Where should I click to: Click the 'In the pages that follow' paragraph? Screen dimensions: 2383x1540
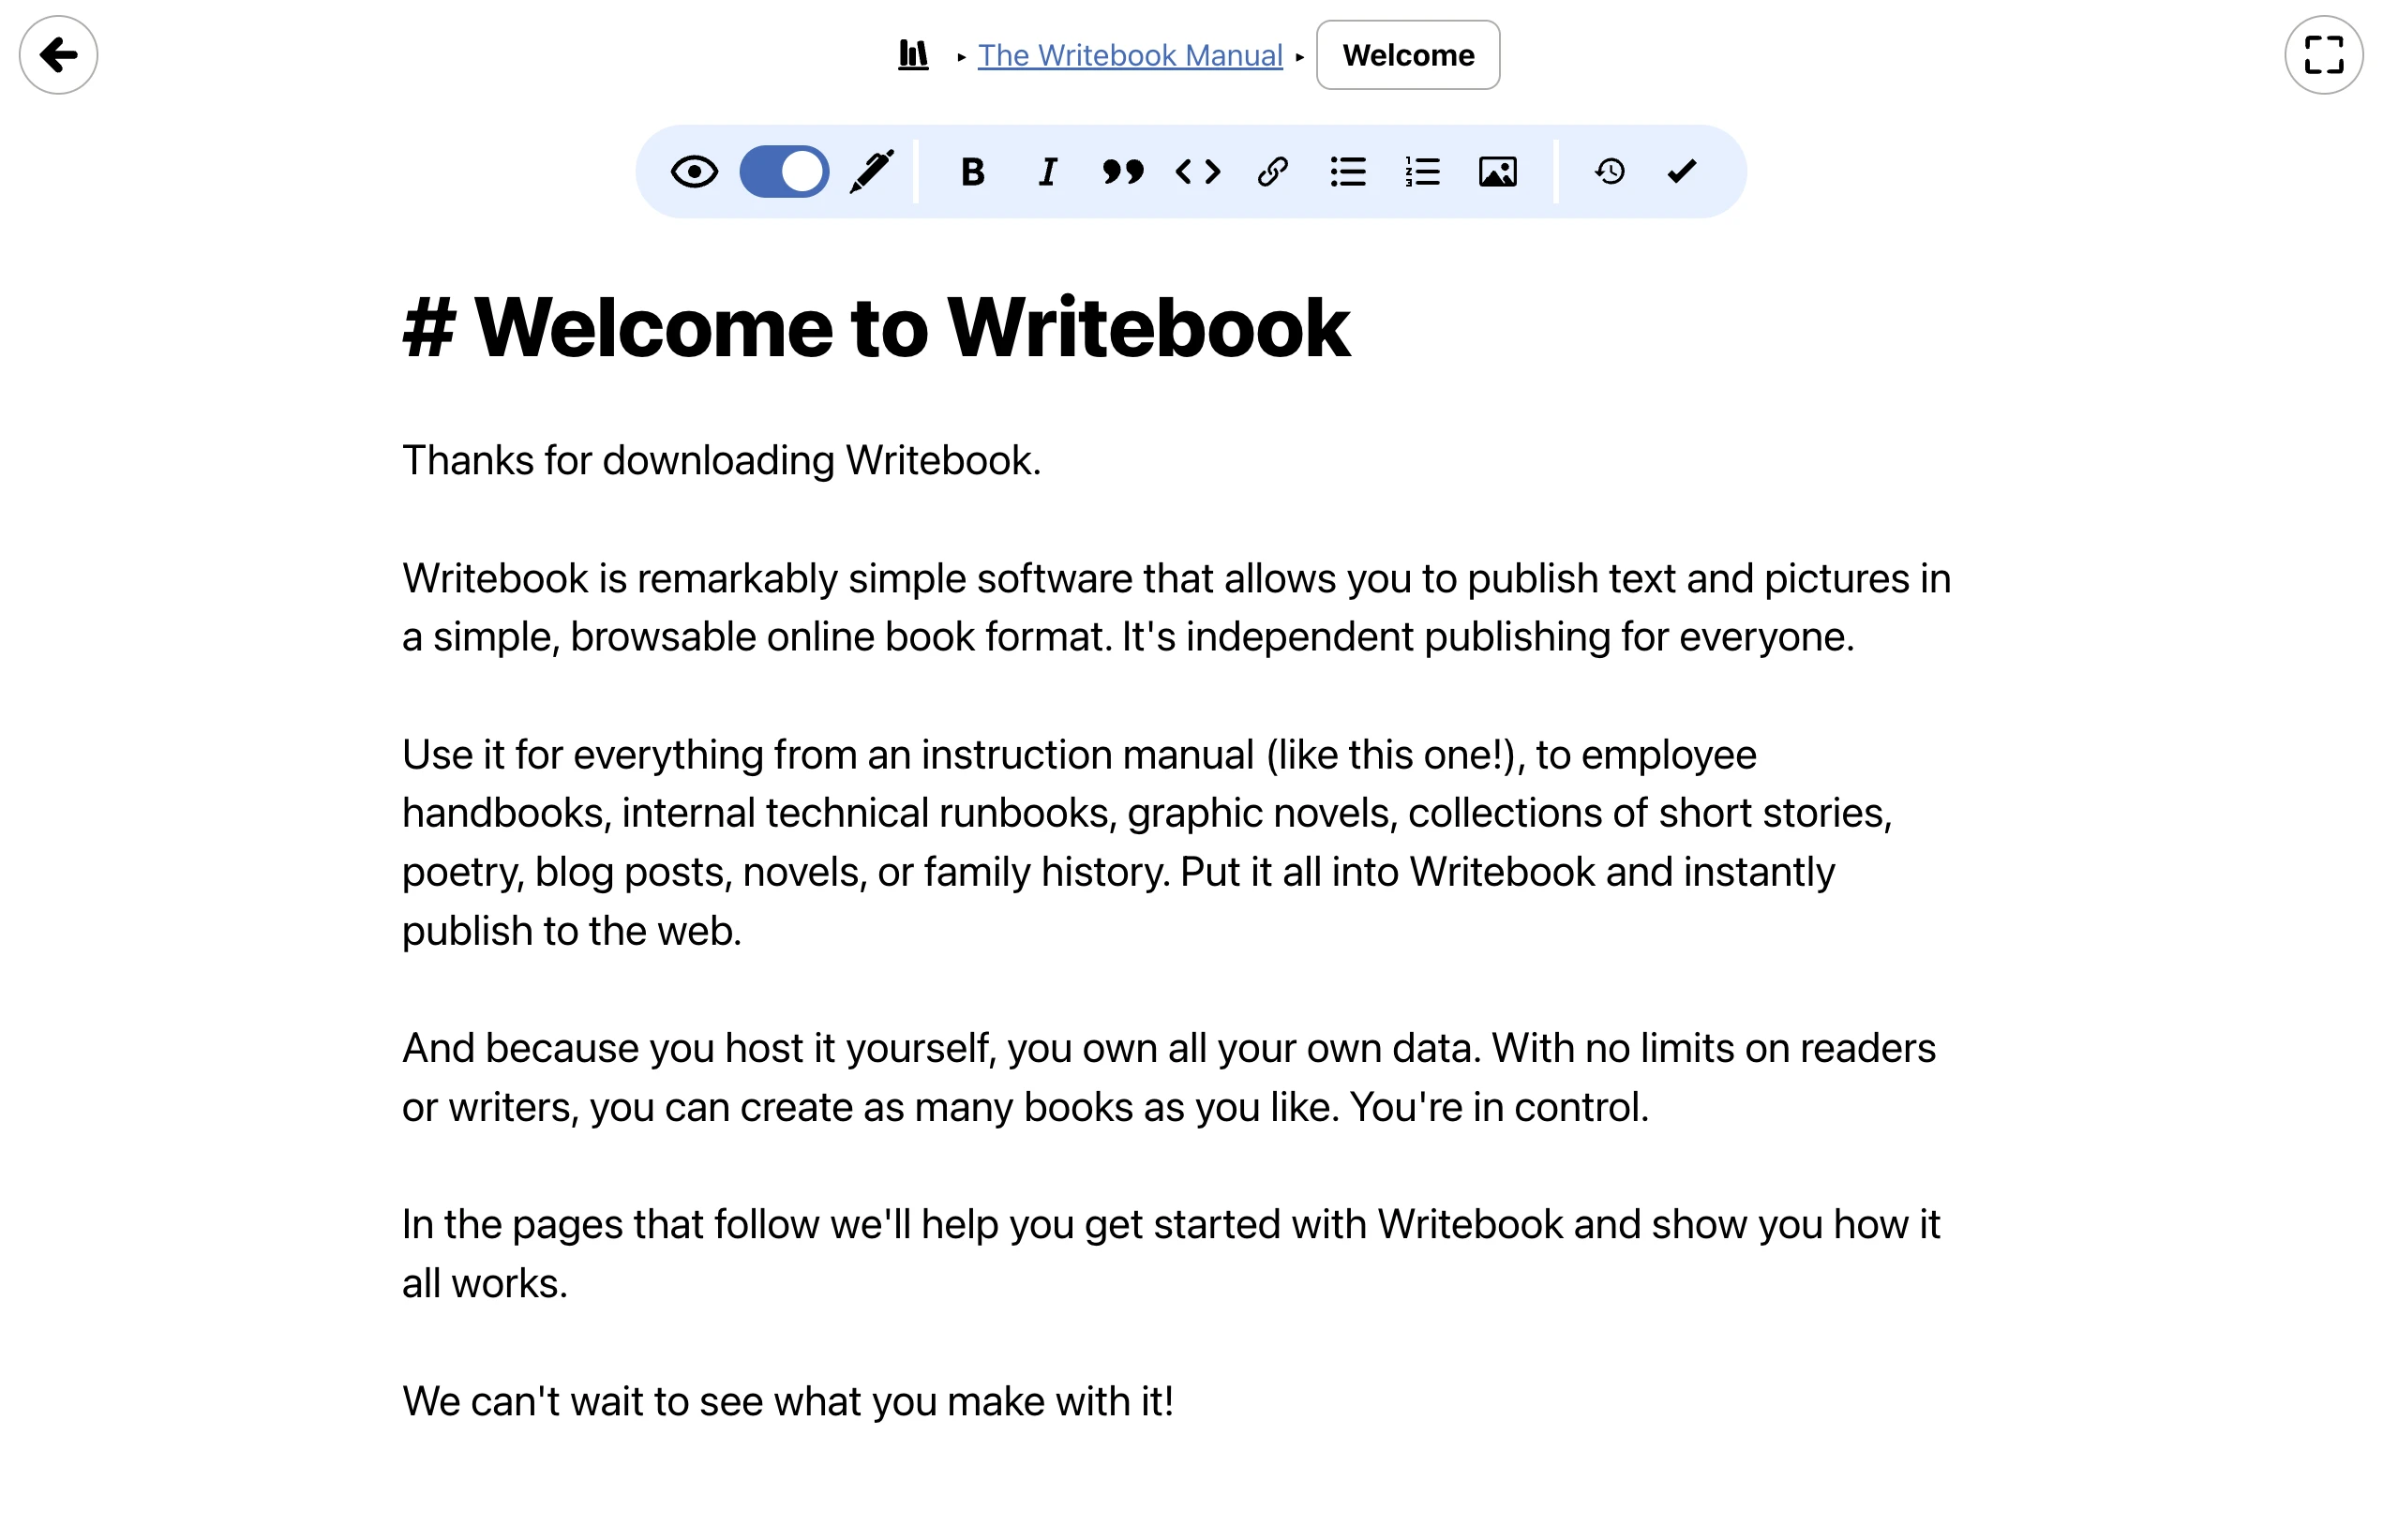pos(1171,1254)
